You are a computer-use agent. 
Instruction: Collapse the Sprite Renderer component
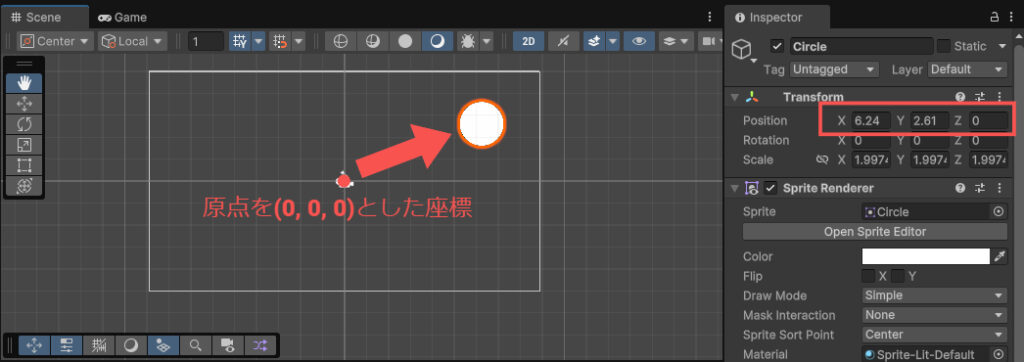pyautogui.click(x=735, y=189)
